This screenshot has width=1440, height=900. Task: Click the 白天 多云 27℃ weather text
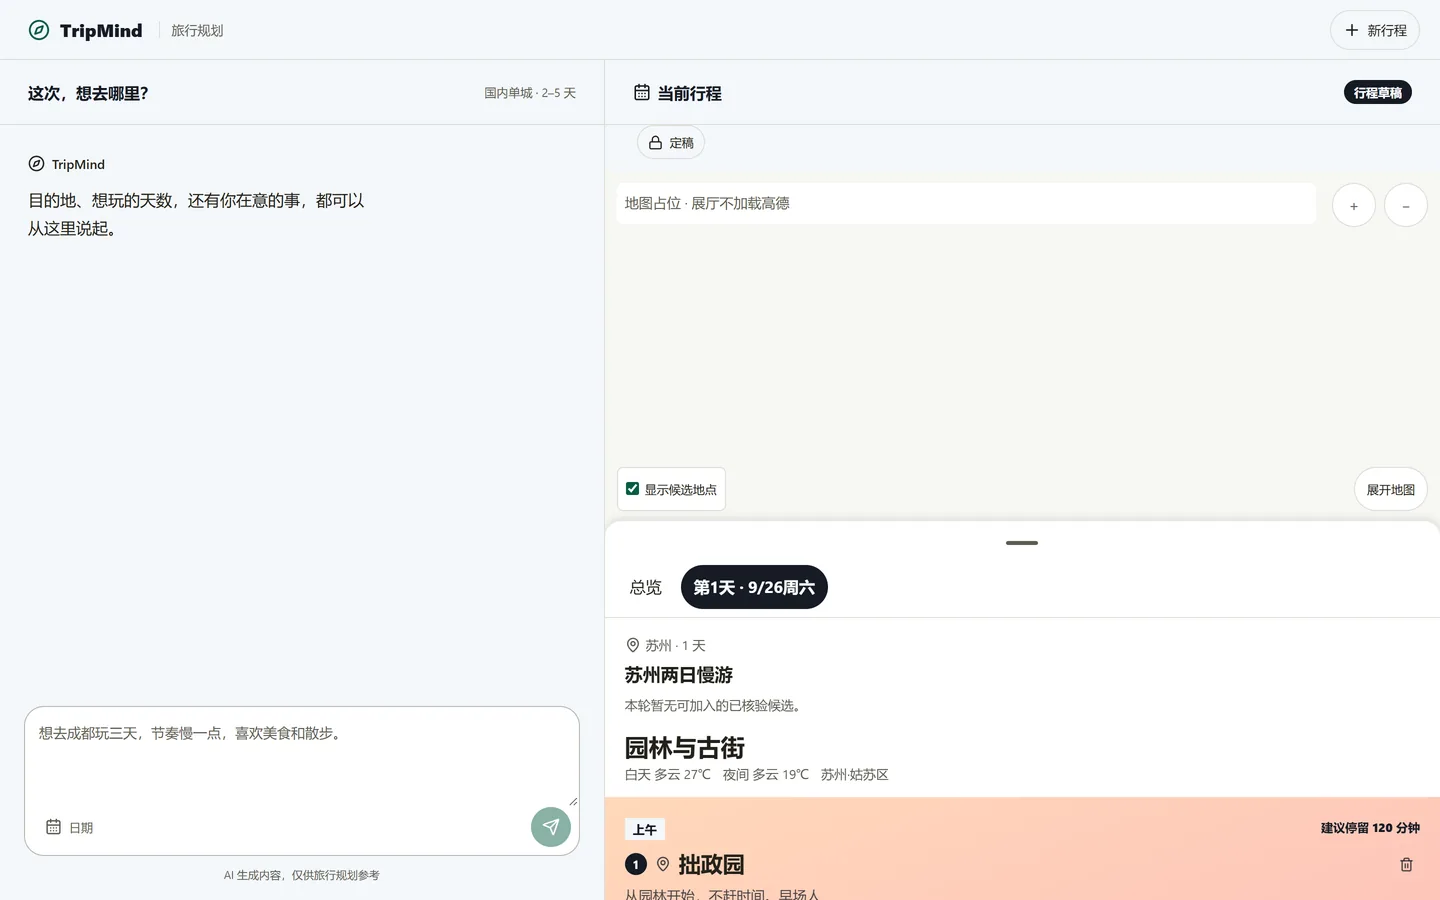(668, 775)
